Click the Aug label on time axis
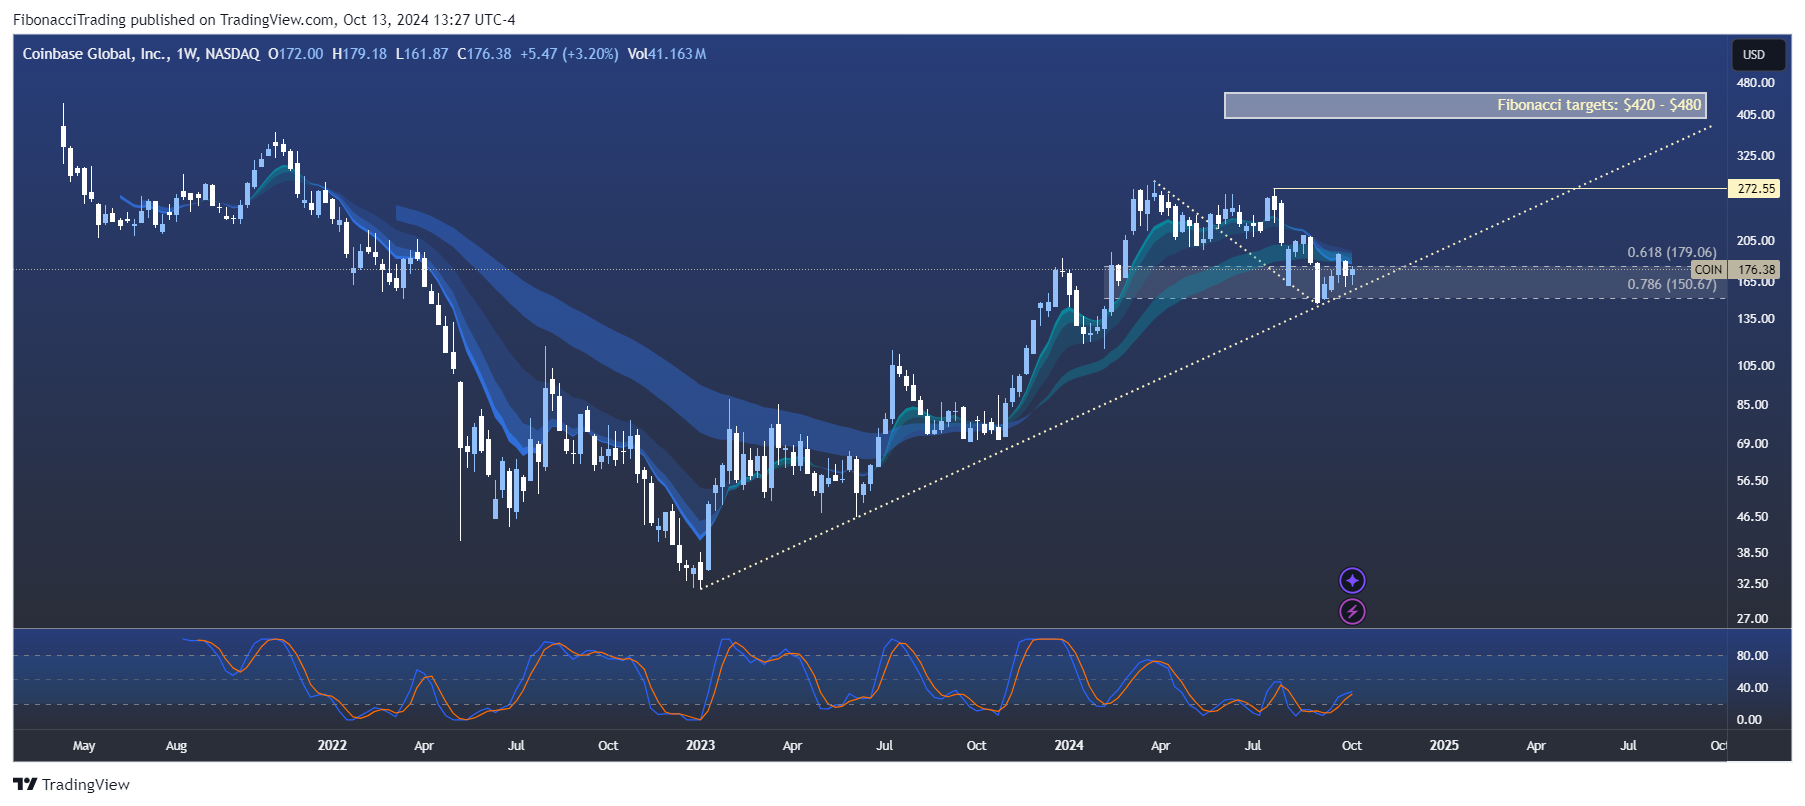The height and width of the screenshot is (806, 1805). [x=176, y=746]
